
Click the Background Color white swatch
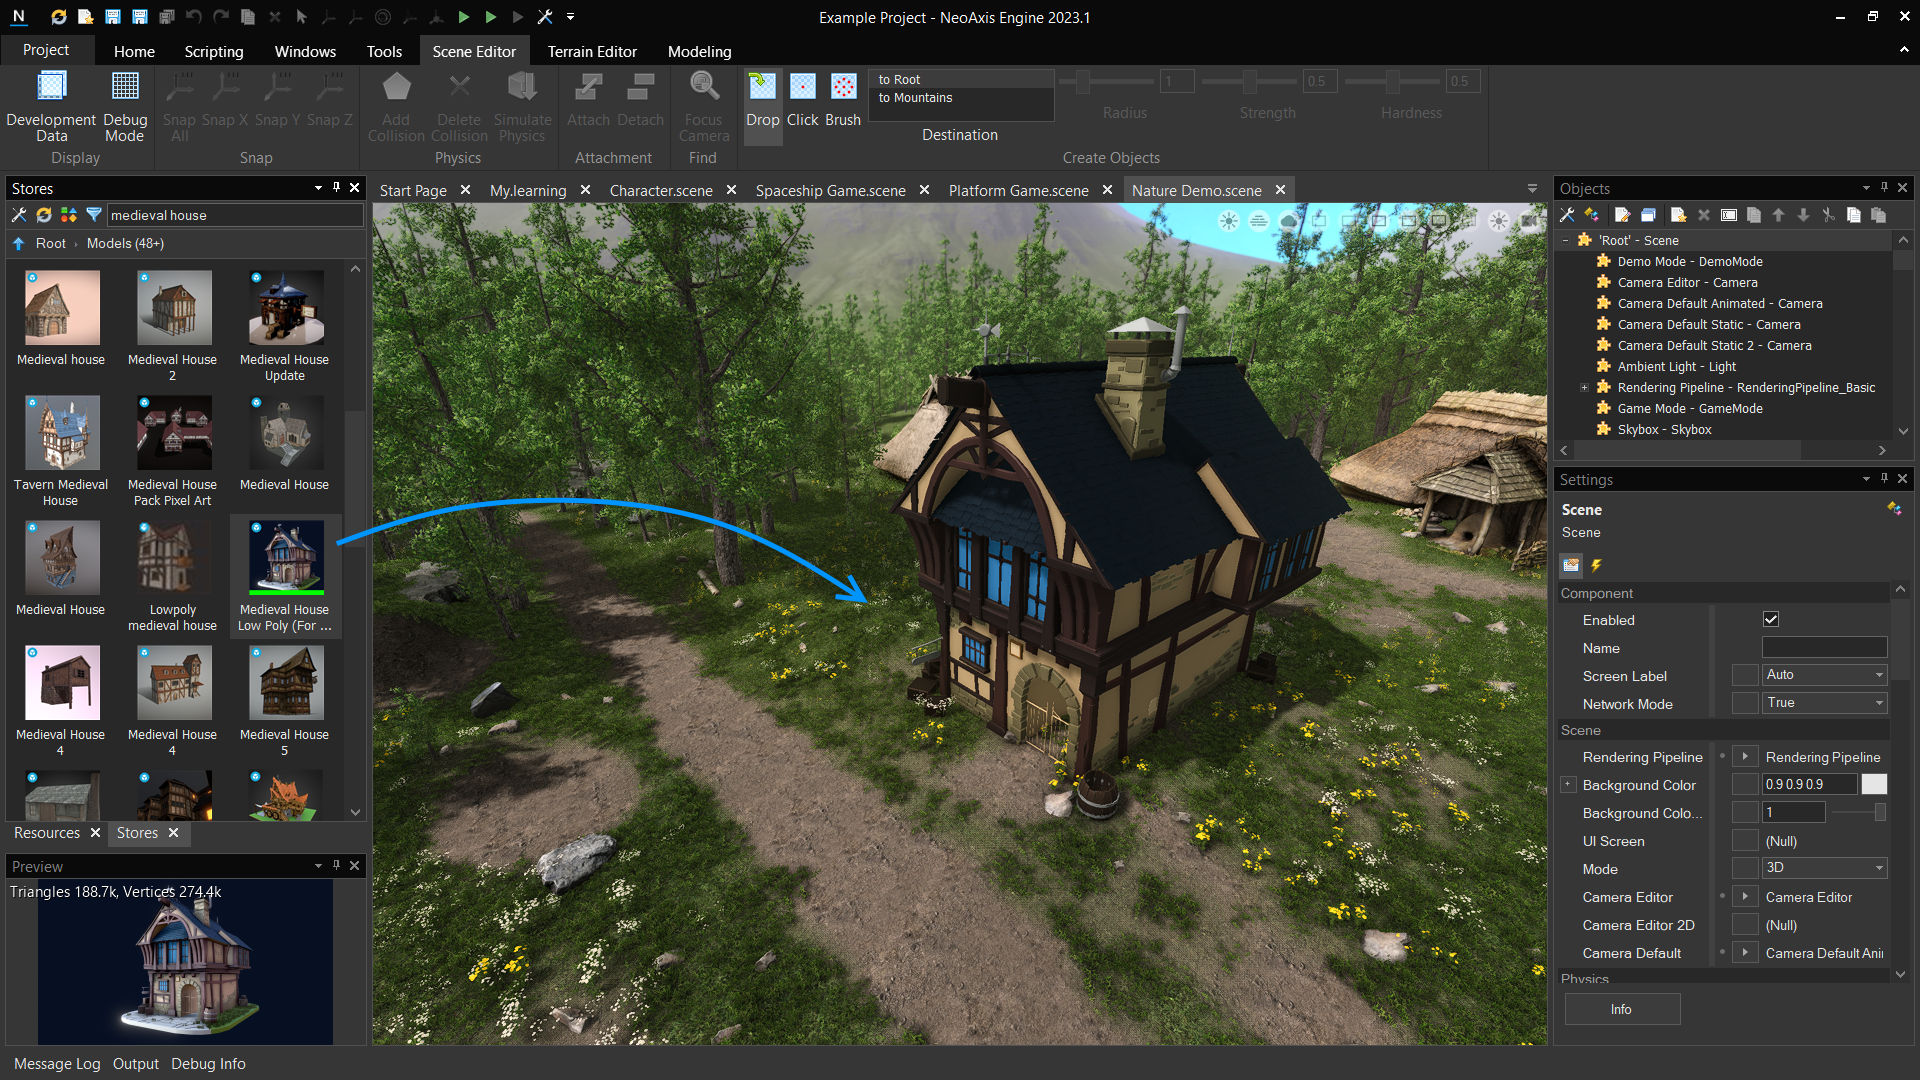pos(1874,785)
